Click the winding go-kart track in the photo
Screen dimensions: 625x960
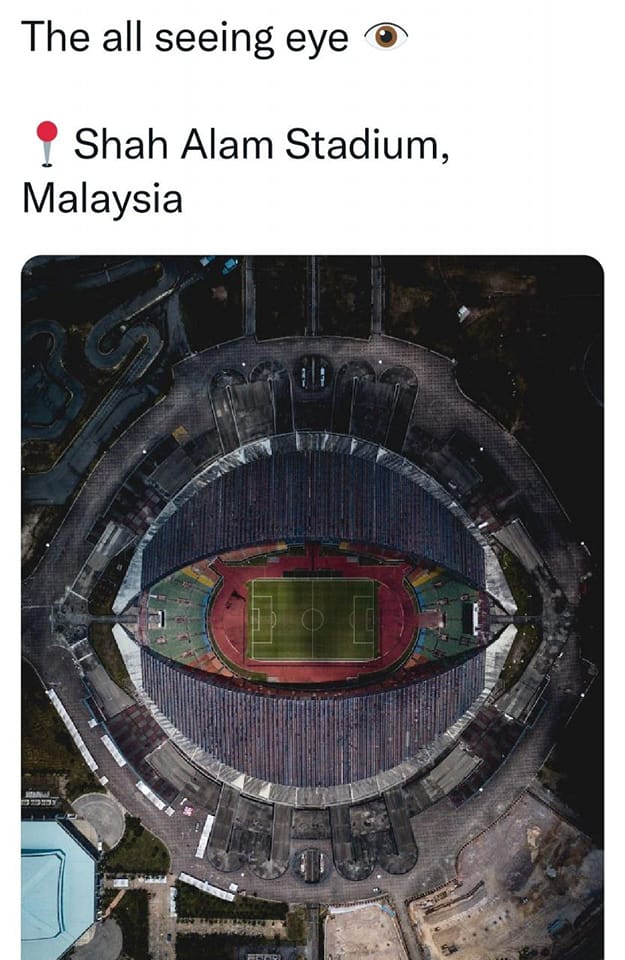tap(92, 367)
